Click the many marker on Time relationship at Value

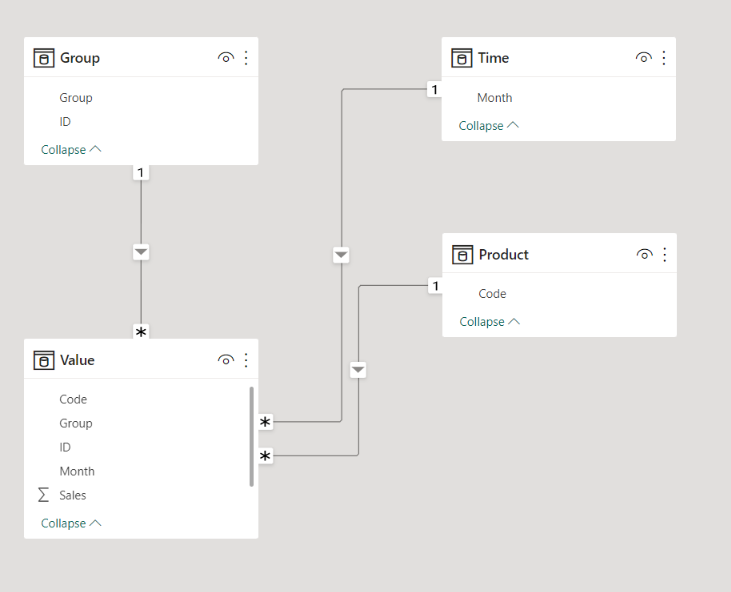(265, 422)
